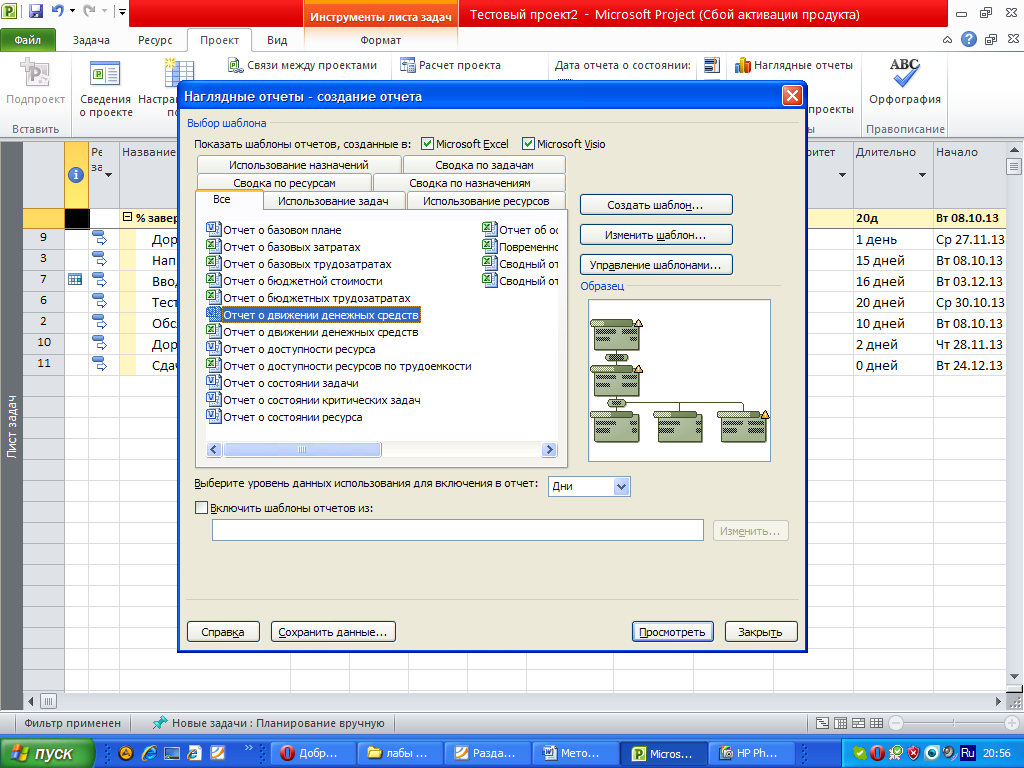Open the usage data level Дни dropdown
The image size is (1024, 768).
[622, 486]
